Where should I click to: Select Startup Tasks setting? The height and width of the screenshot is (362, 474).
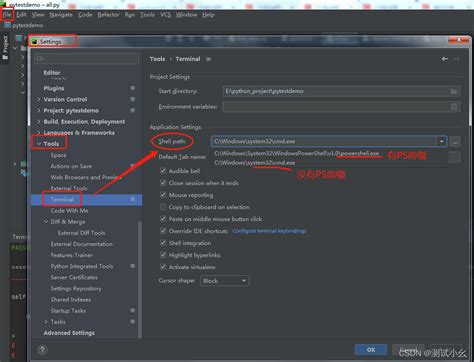coord(68,311)
